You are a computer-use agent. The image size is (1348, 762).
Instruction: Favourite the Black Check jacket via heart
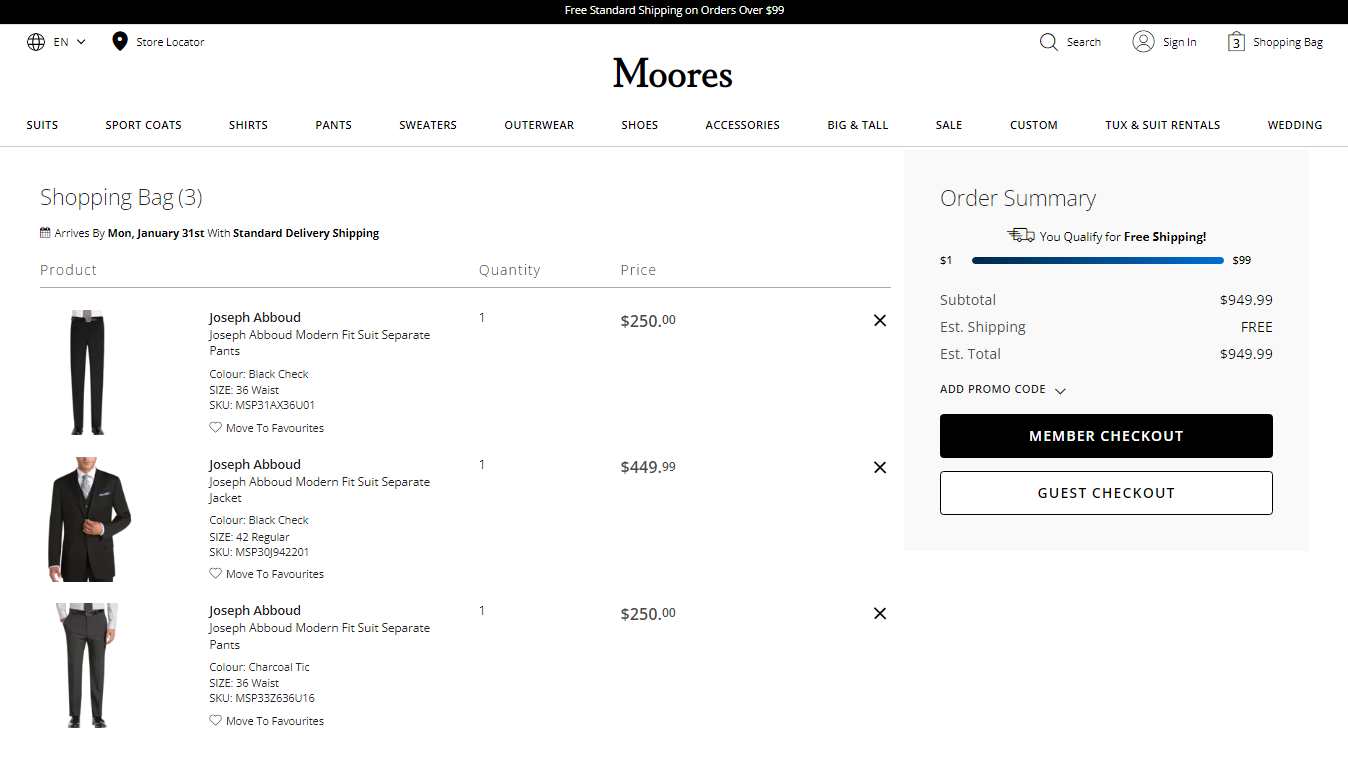click(216, 574)
